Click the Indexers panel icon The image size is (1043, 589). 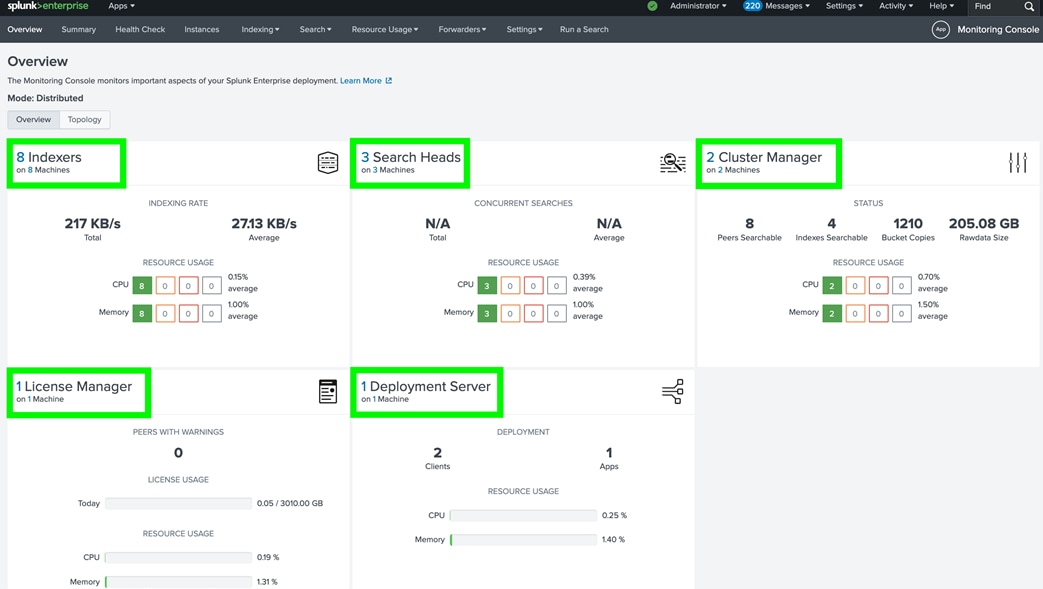pyautogui.click(x=328, y=163)
